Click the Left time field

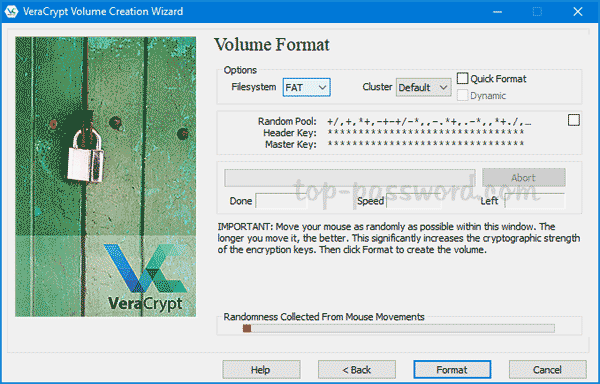[534, 201]
